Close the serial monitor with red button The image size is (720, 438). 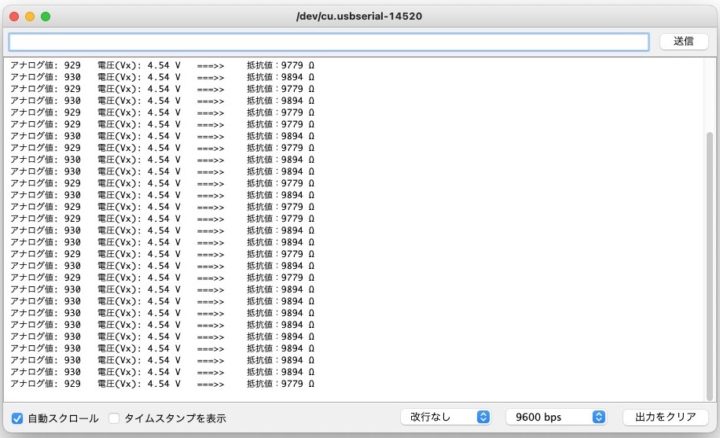(x=13, y=17)
